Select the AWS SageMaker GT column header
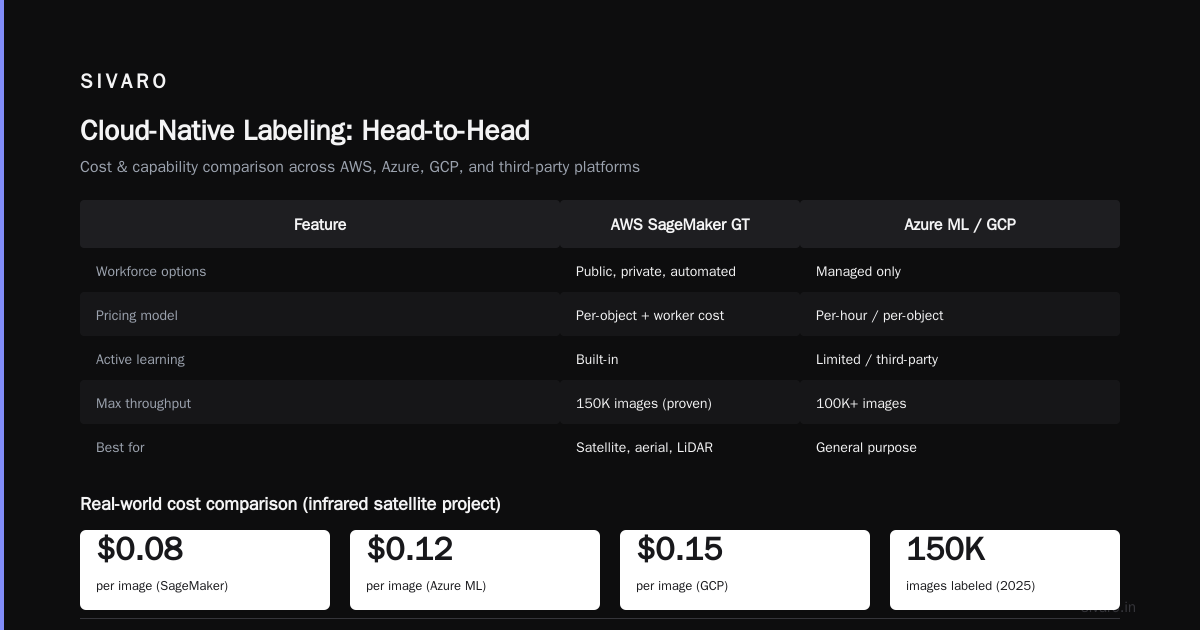Image resolution: width=1200 pixels, height=630 pixels. (680, 224)
